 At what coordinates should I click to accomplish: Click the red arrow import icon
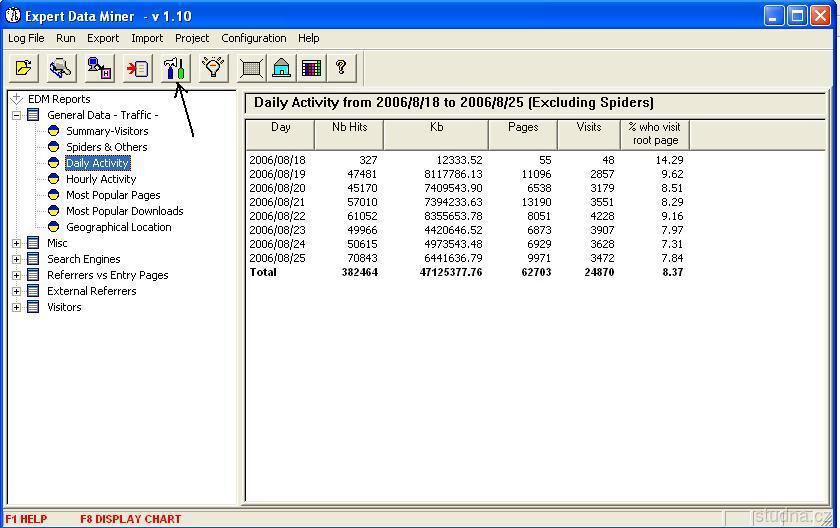137,68
